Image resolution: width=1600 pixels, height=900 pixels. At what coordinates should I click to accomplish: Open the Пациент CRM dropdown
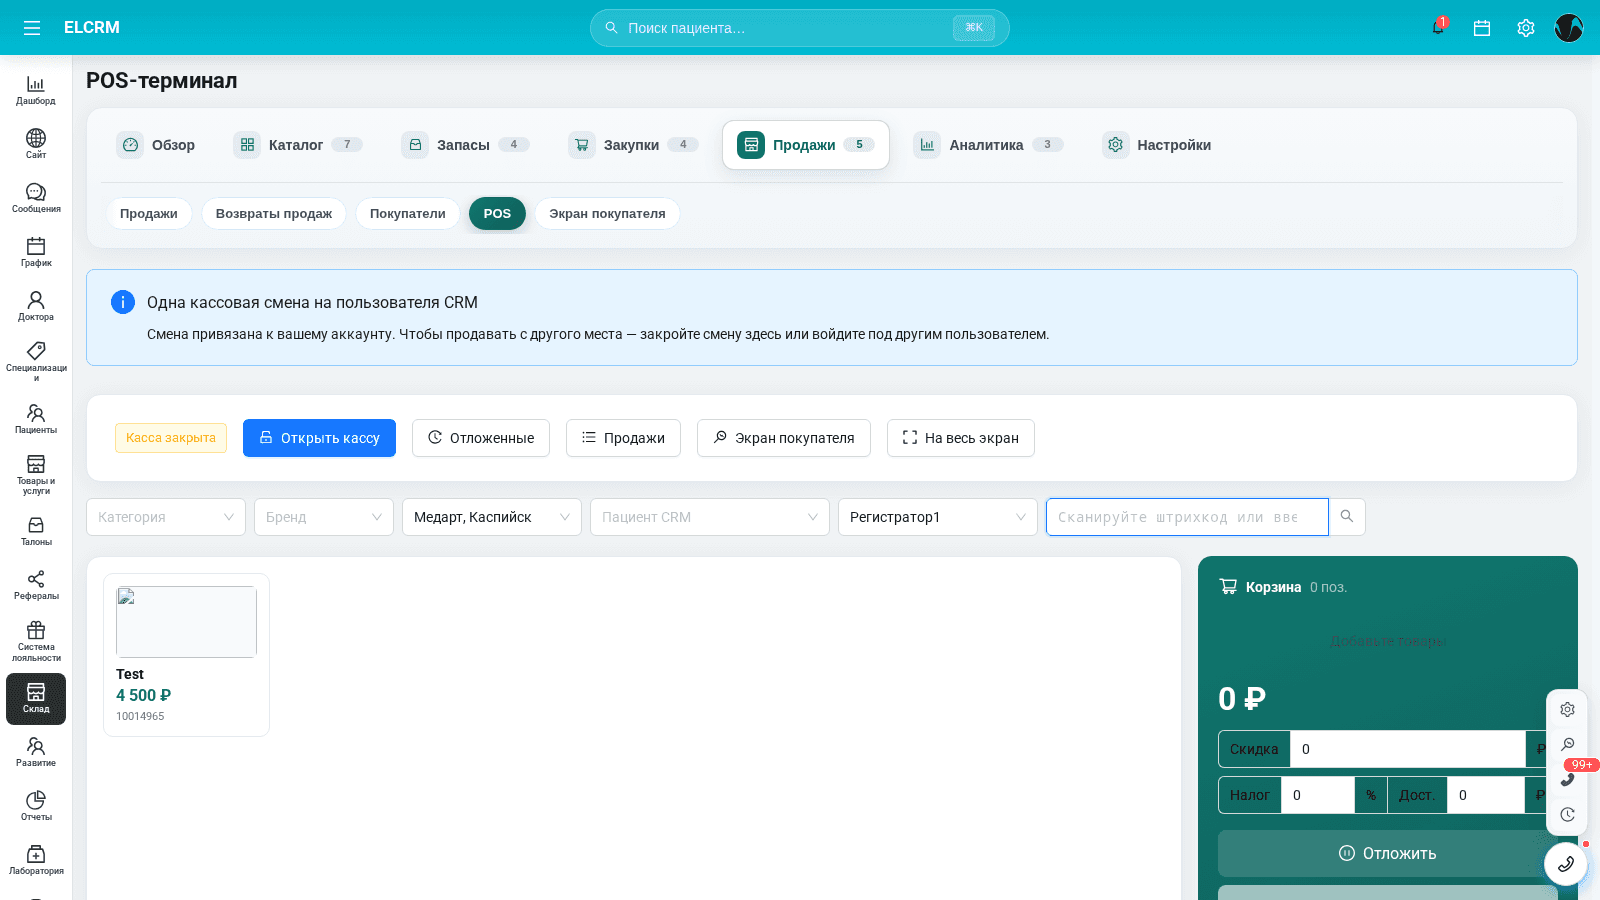click(x=710, y=517)
